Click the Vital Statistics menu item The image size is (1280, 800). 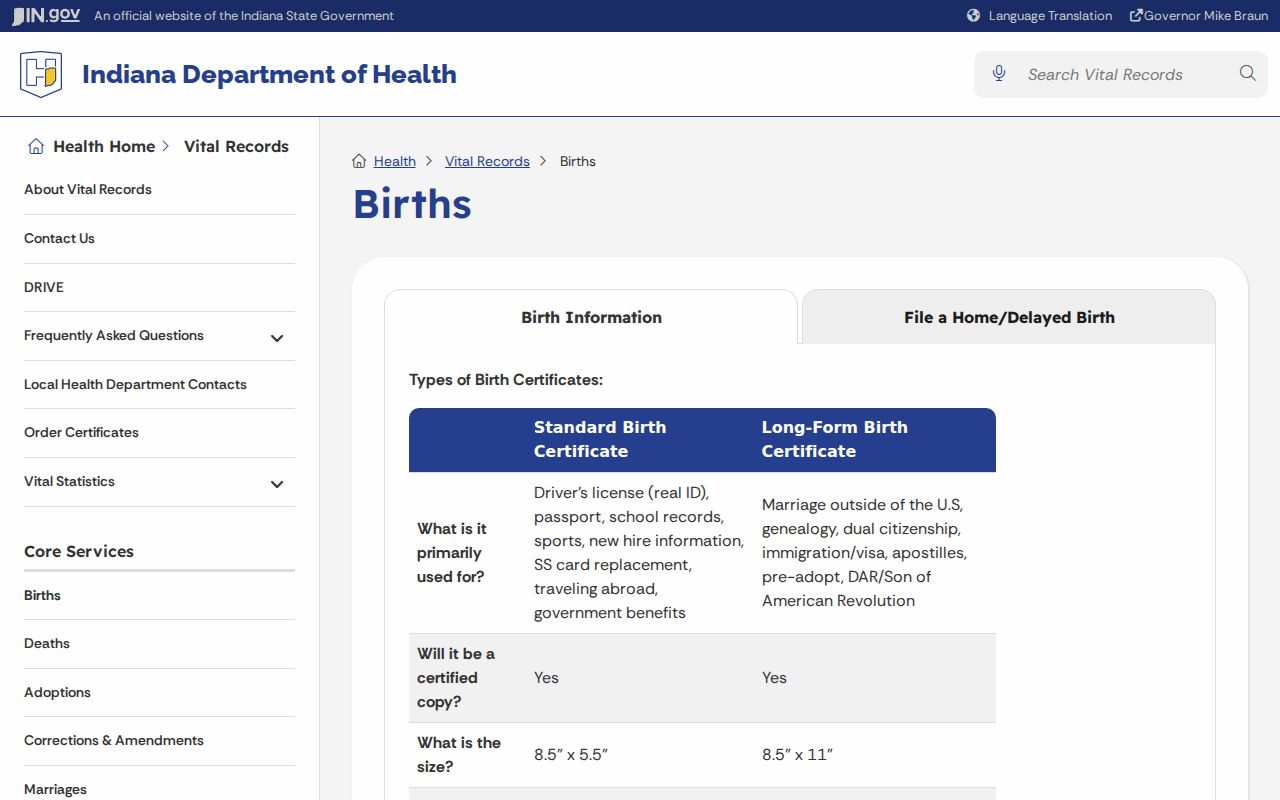click(69, 481)
